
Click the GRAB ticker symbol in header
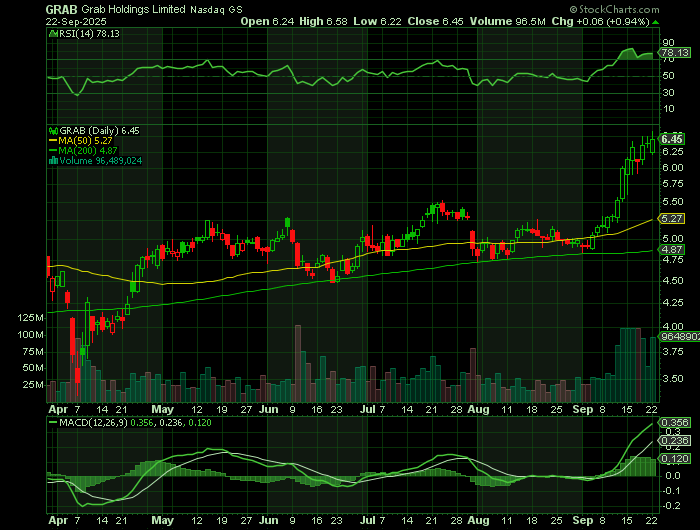pyautogui.click(x=62, y=9)
